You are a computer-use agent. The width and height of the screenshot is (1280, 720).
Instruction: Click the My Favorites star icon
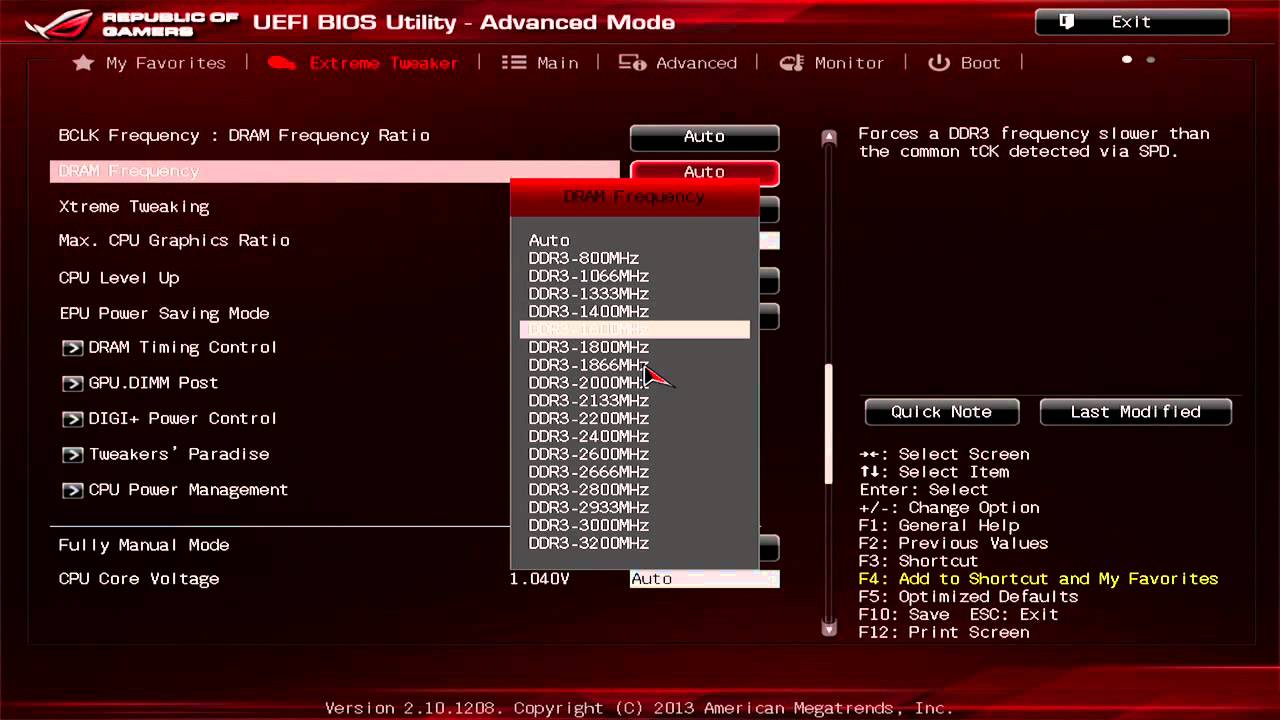coord(84,63)
